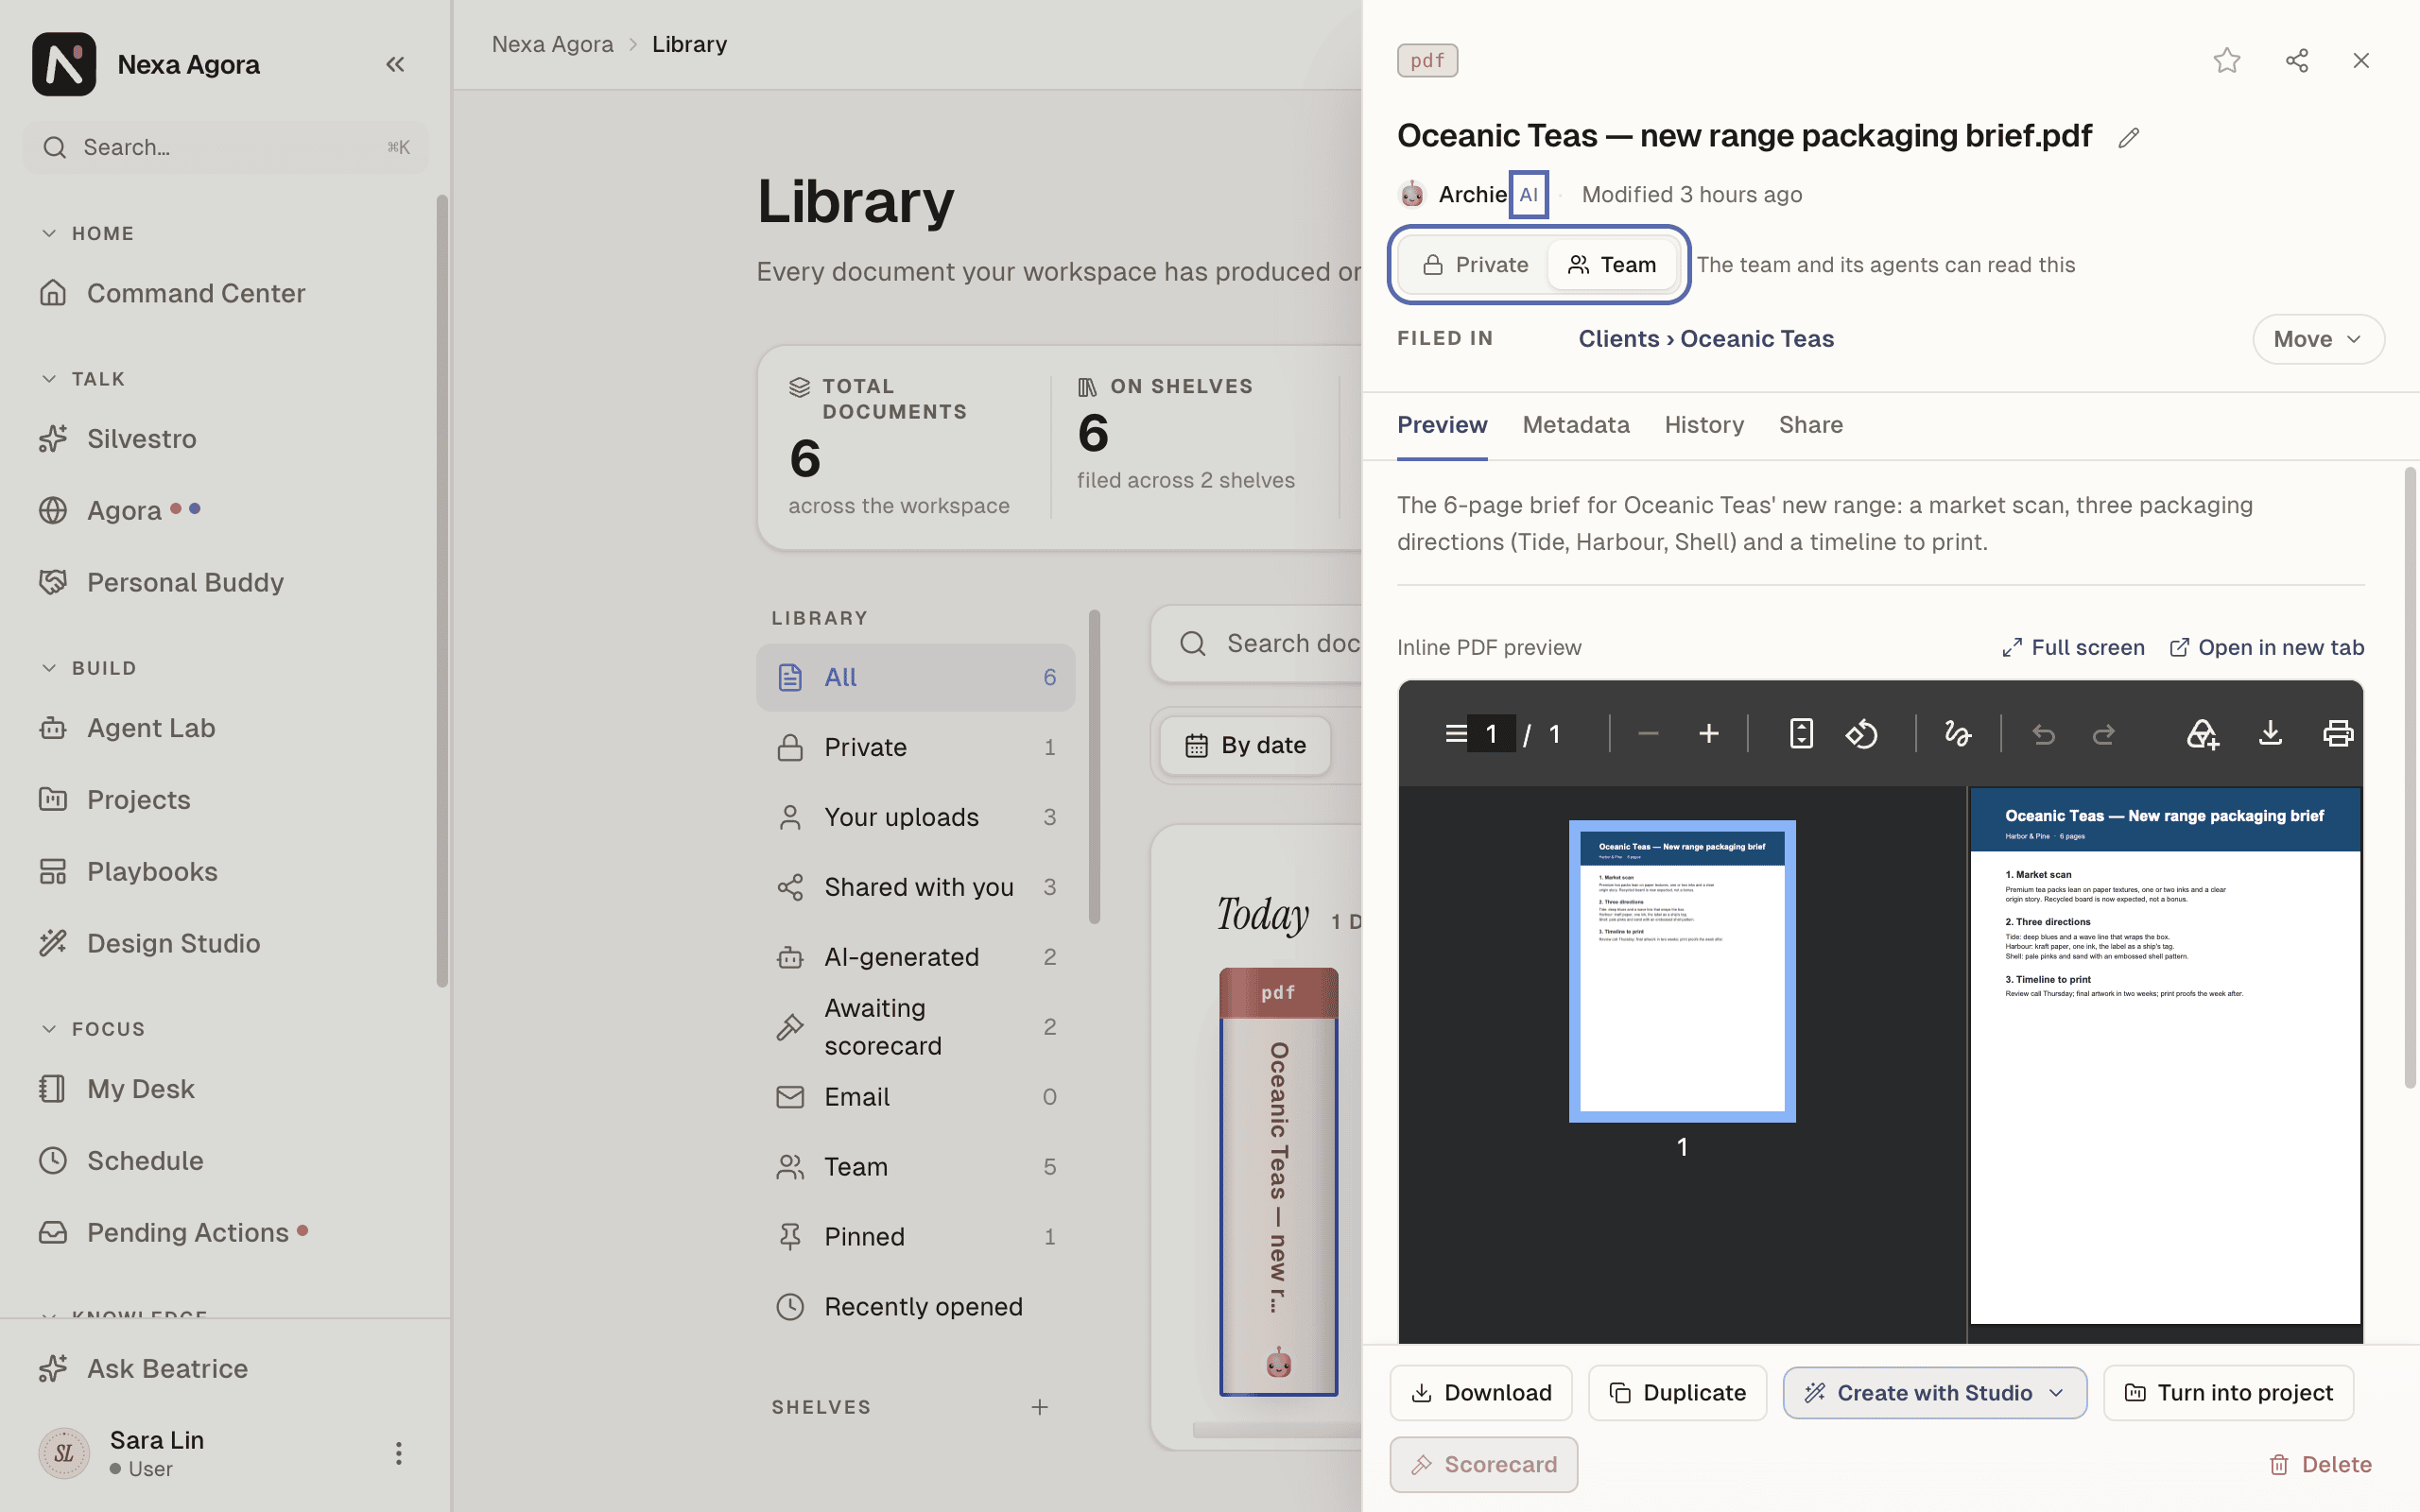
Task: Switch to the History tab
Action: pyautogui.click(x=1704, y=425)
